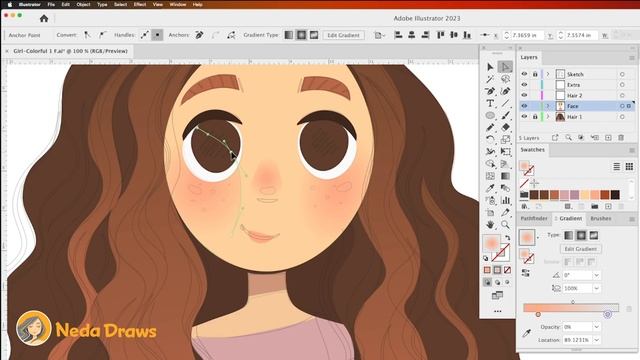The image size is (640, 360).
Task: Open gradient aspect ratio dropdown
Action: [597, 288]
